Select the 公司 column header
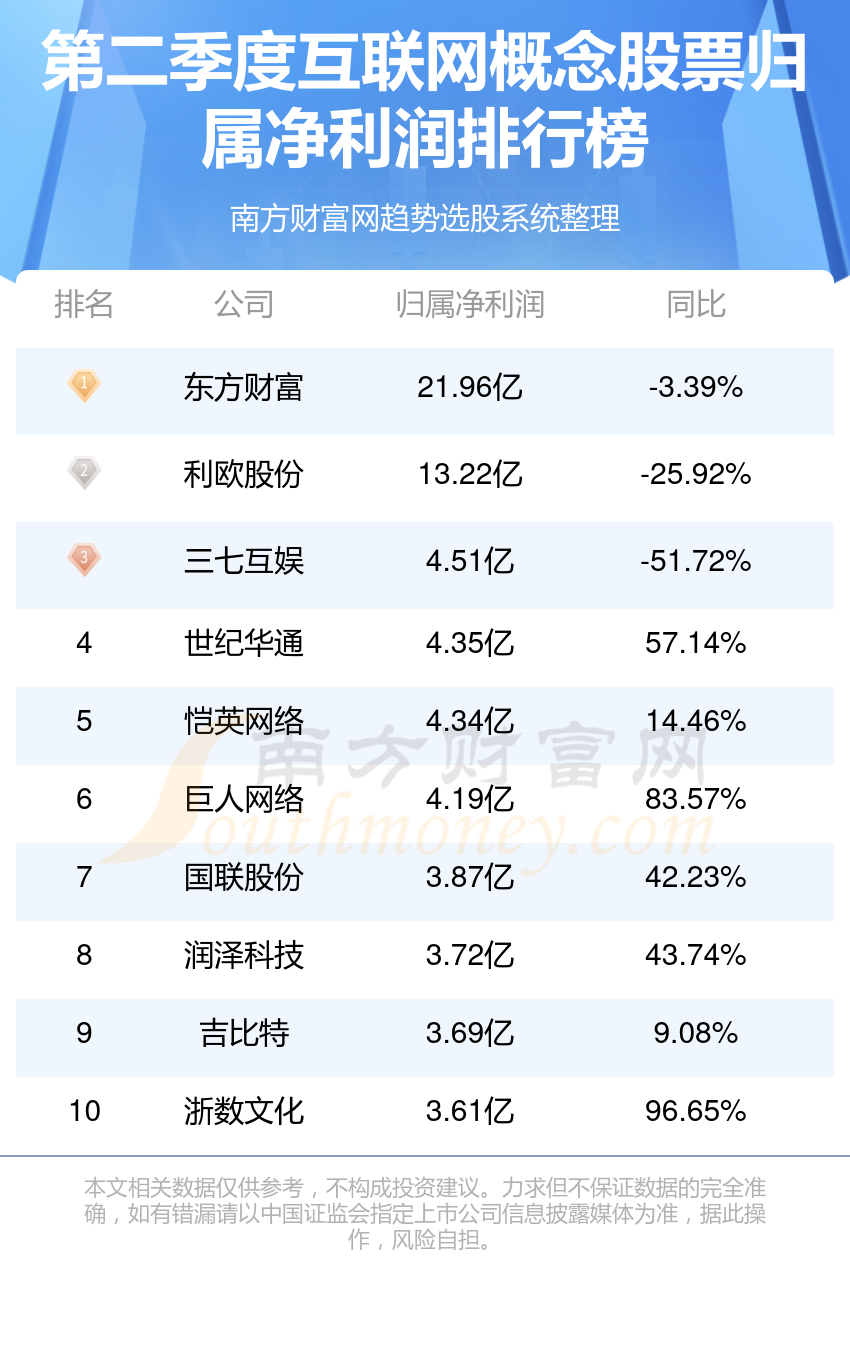This screenshot has width=850, height=1350. point(244,303)
